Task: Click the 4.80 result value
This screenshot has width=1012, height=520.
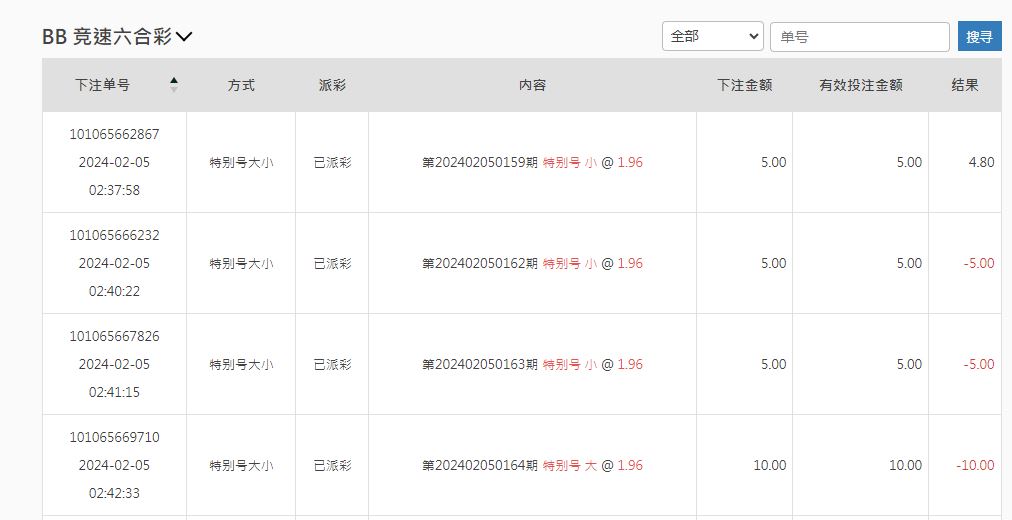Action: 981,162
